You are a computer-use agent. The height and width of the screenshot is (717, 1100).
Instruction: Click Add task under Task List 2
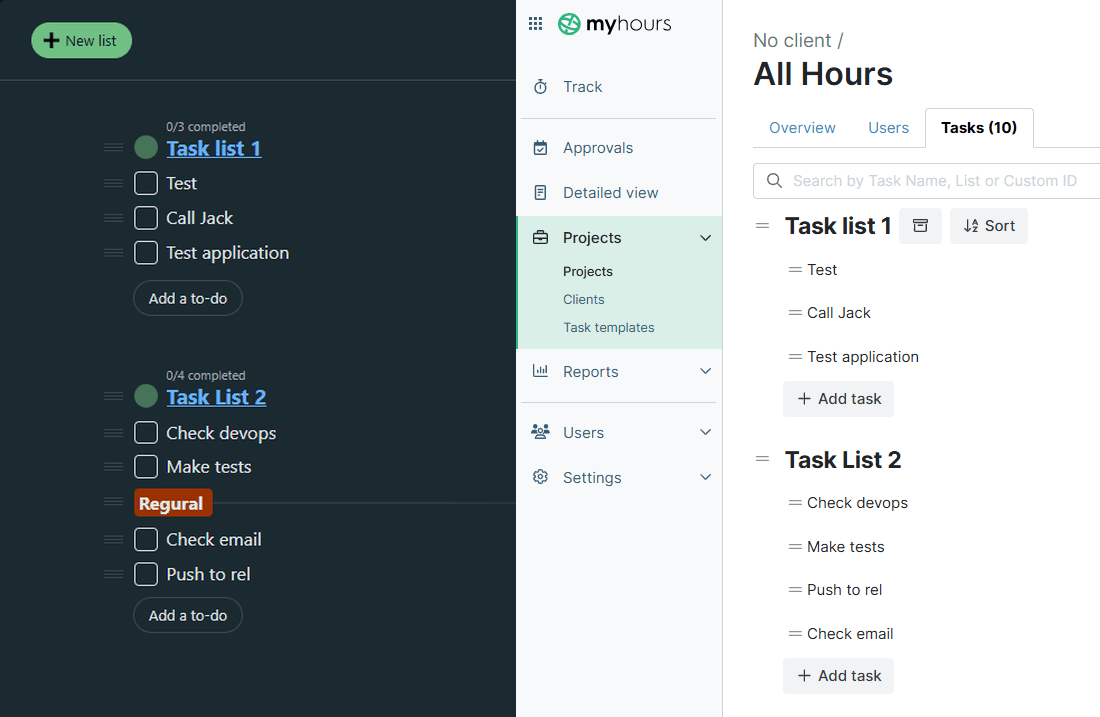pos(838,676)
